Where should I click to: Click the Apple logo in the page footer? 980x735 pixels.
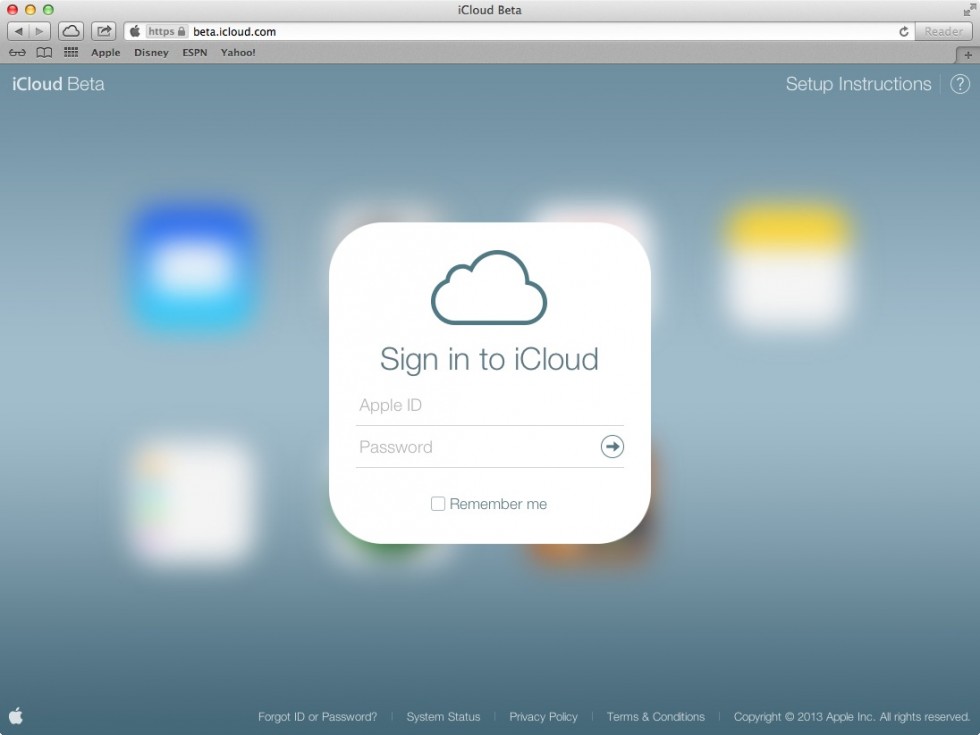[x=16, y=716]
